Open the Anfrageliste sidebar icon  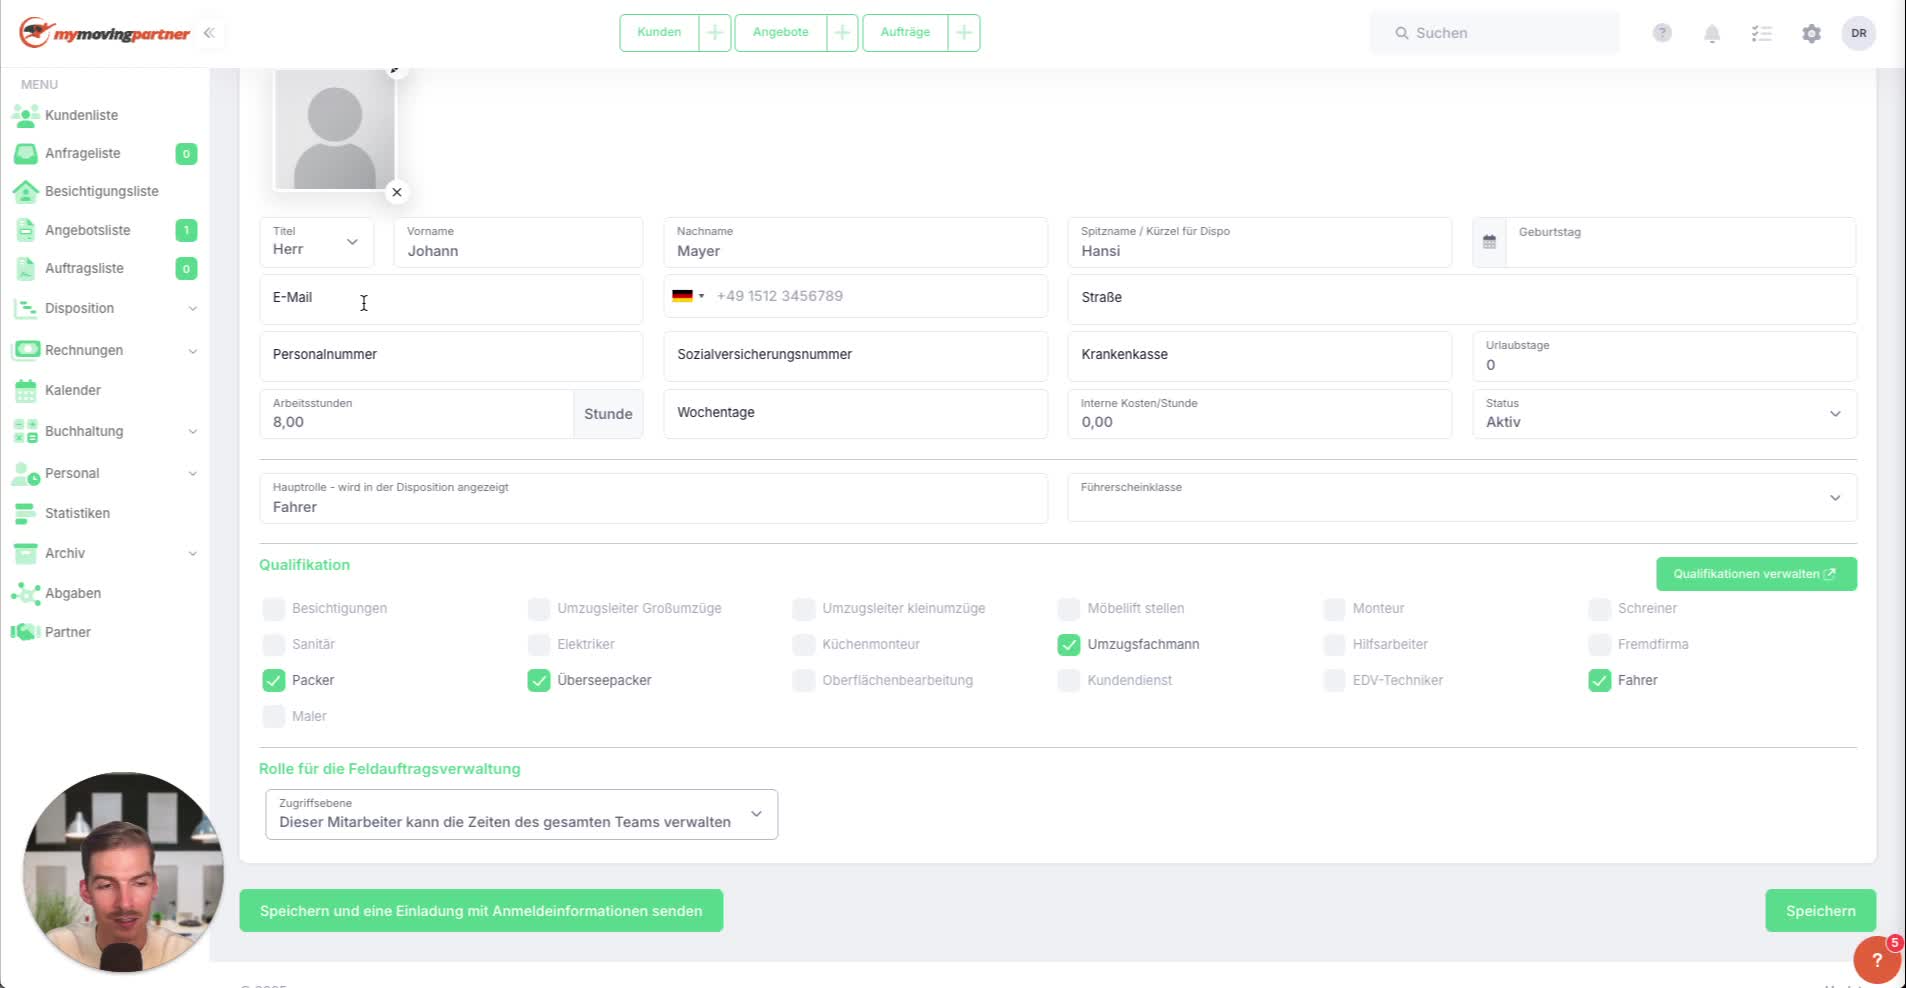pos(25,153)
